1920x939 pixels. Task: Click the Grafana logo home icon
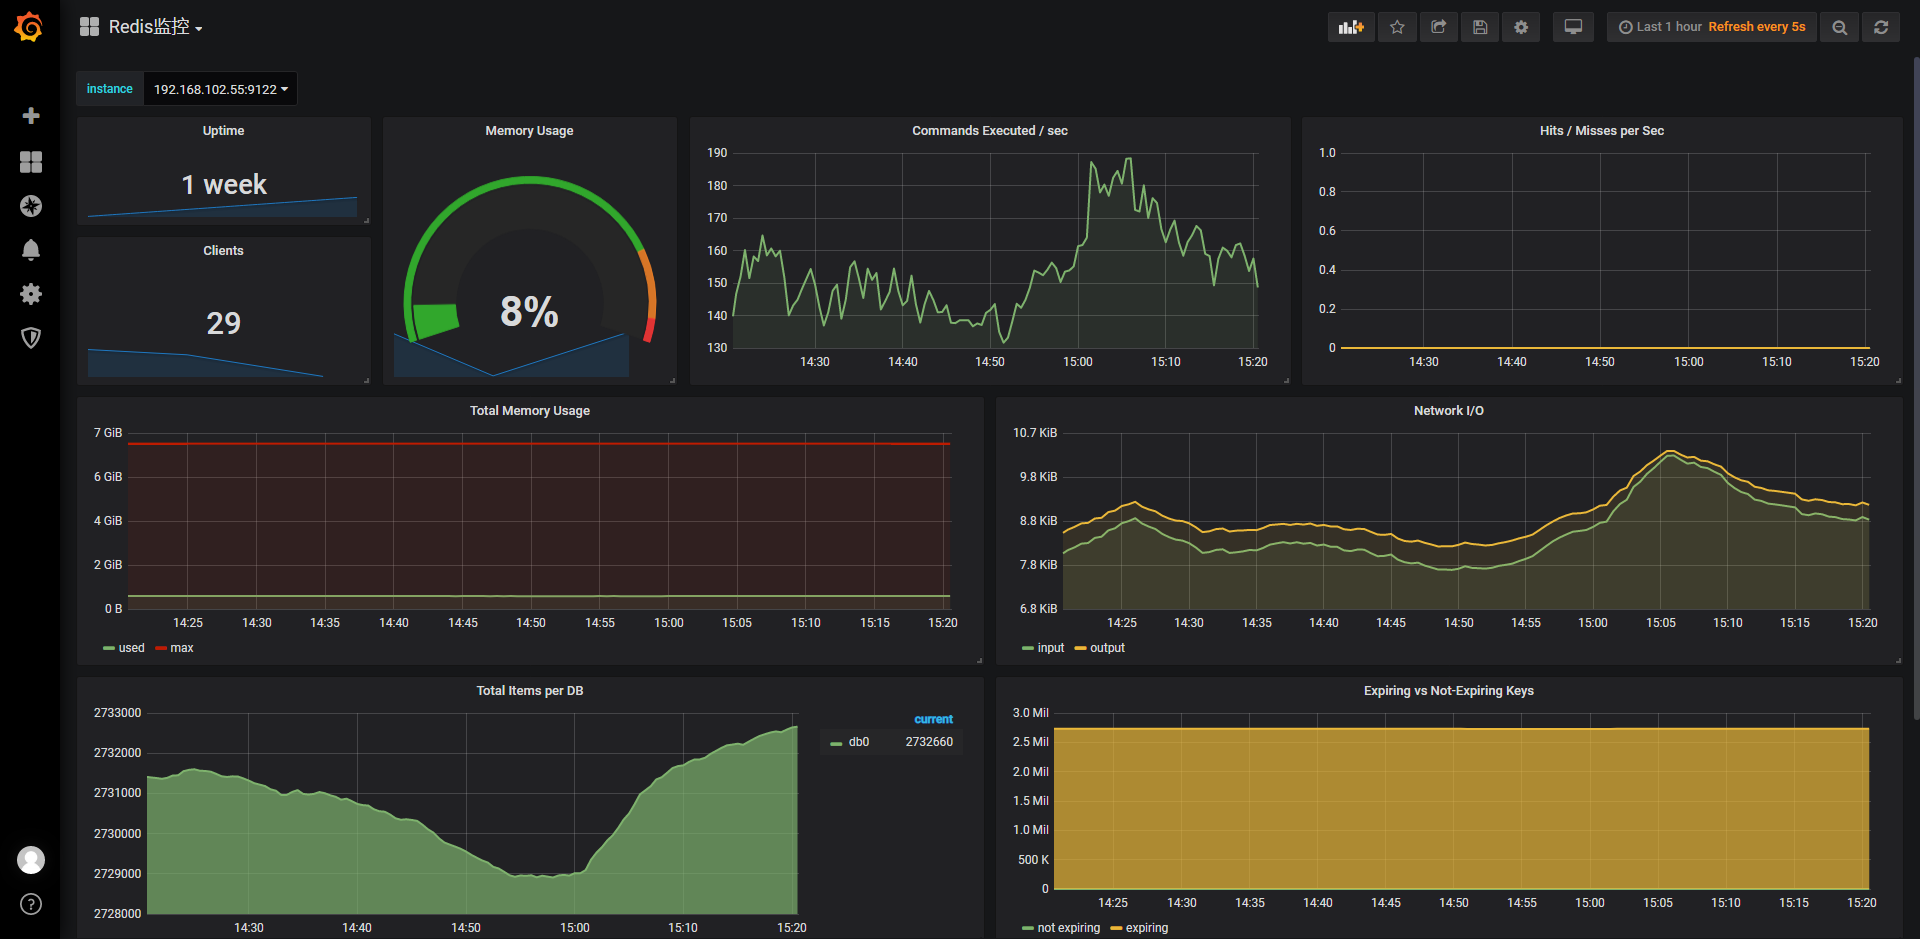[x=29, y=27]
